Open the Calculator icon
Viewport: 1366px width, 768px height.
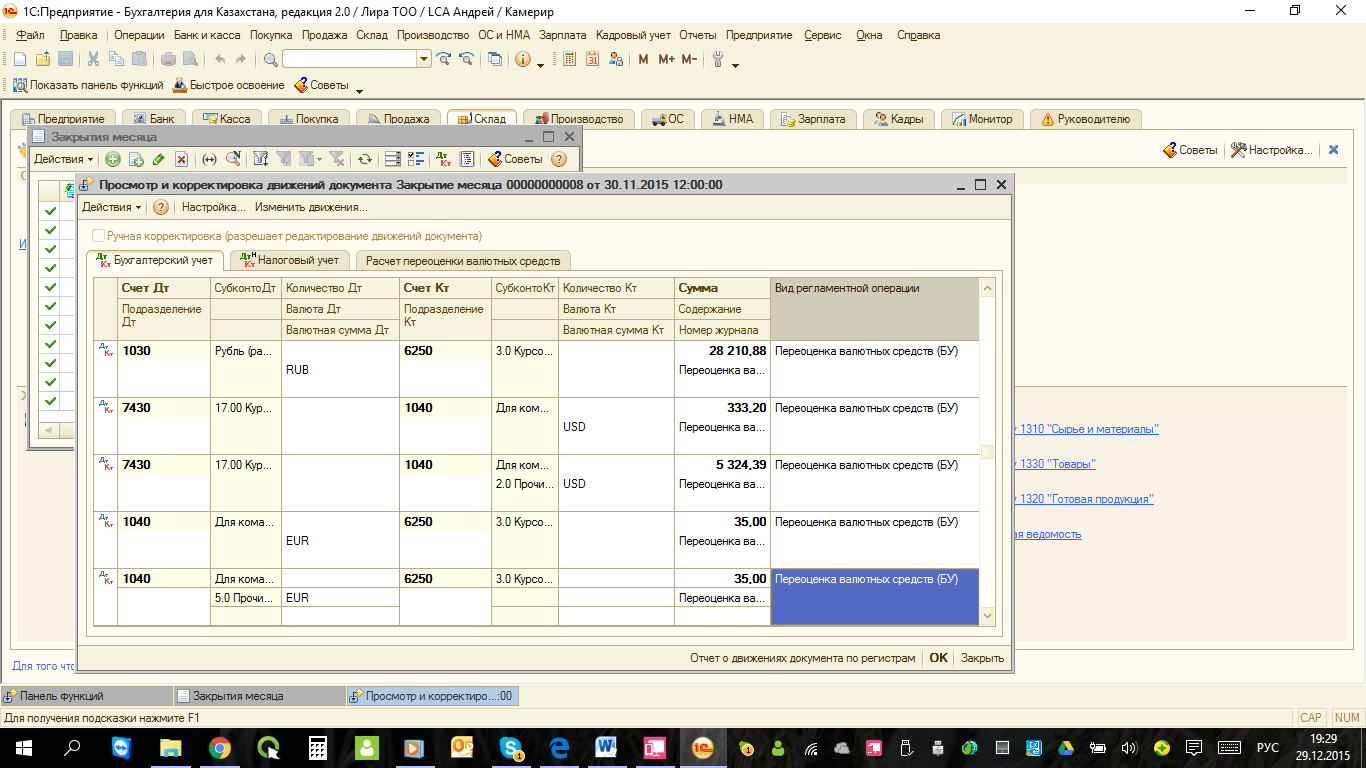click(569, 59)
